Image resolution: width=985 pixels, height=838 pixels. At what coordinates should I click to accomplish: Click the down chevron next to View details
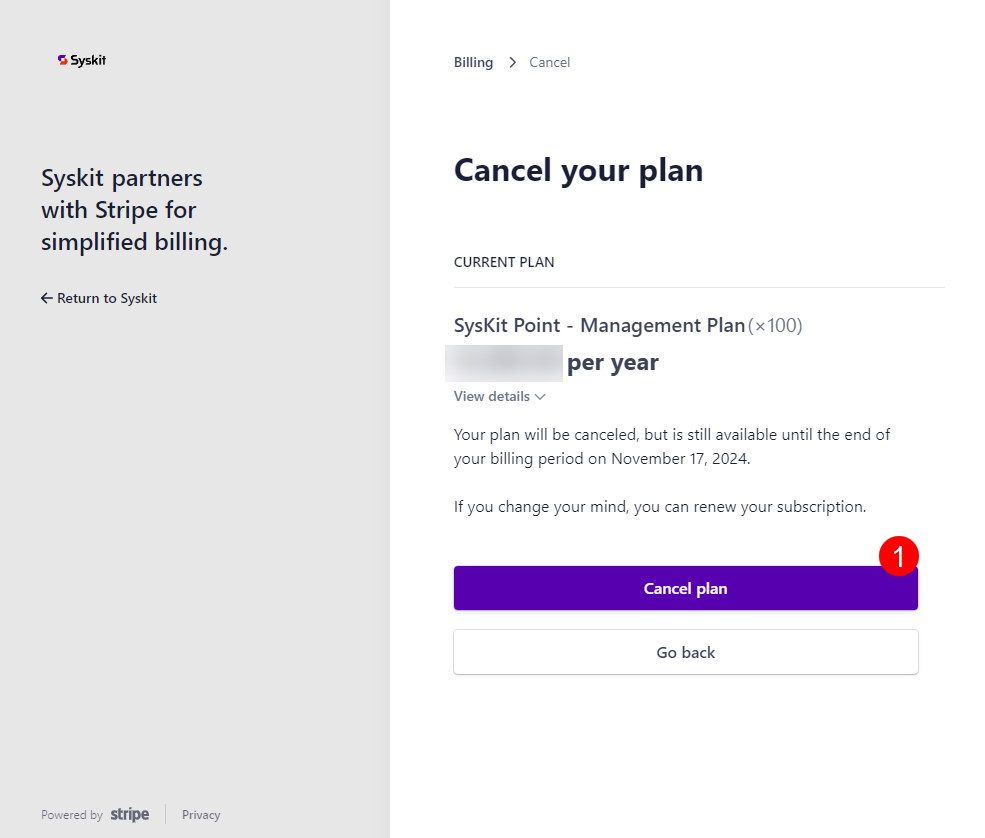[x=540, y=397]
